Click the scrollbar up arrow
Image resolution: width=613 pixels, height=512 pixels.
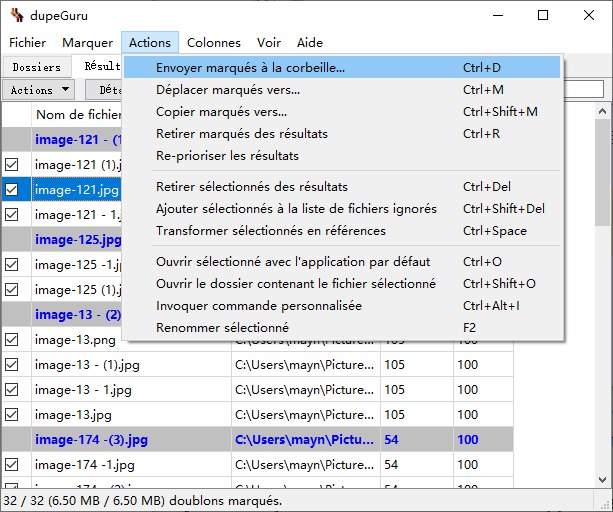pyautogui.click(x=602, y=112)
